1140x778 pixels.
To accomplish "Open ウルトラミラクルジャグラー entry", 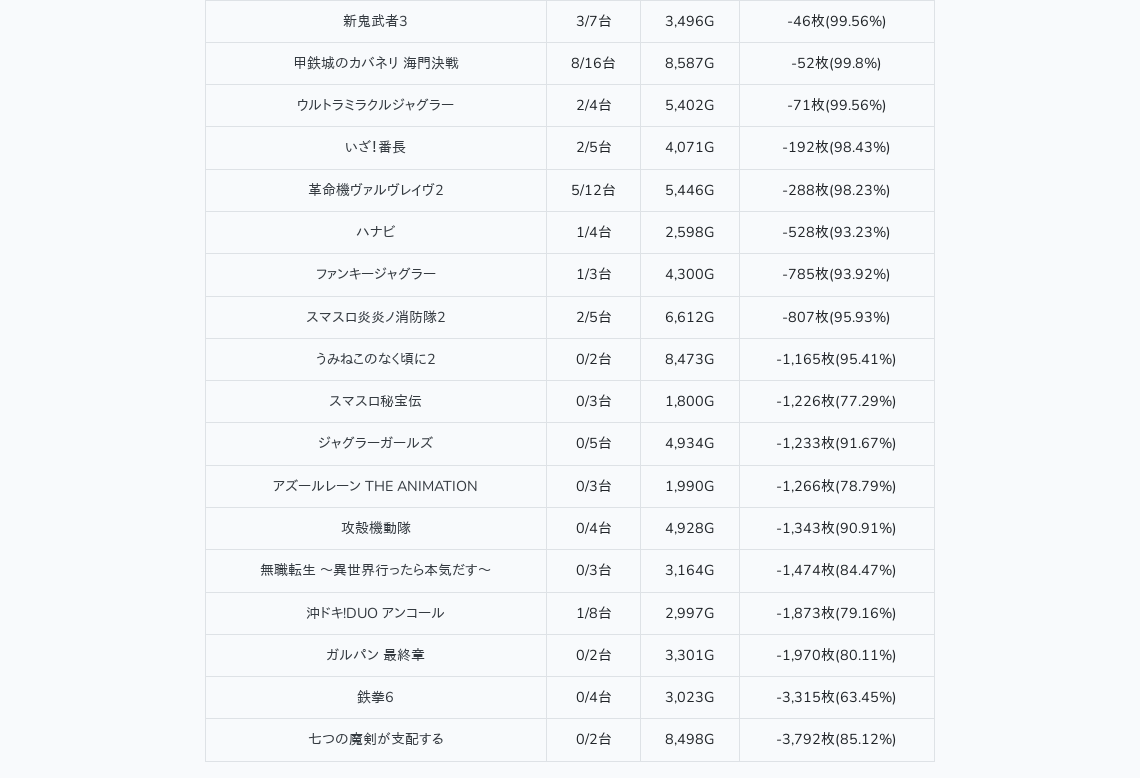I will tap(375, 105).
